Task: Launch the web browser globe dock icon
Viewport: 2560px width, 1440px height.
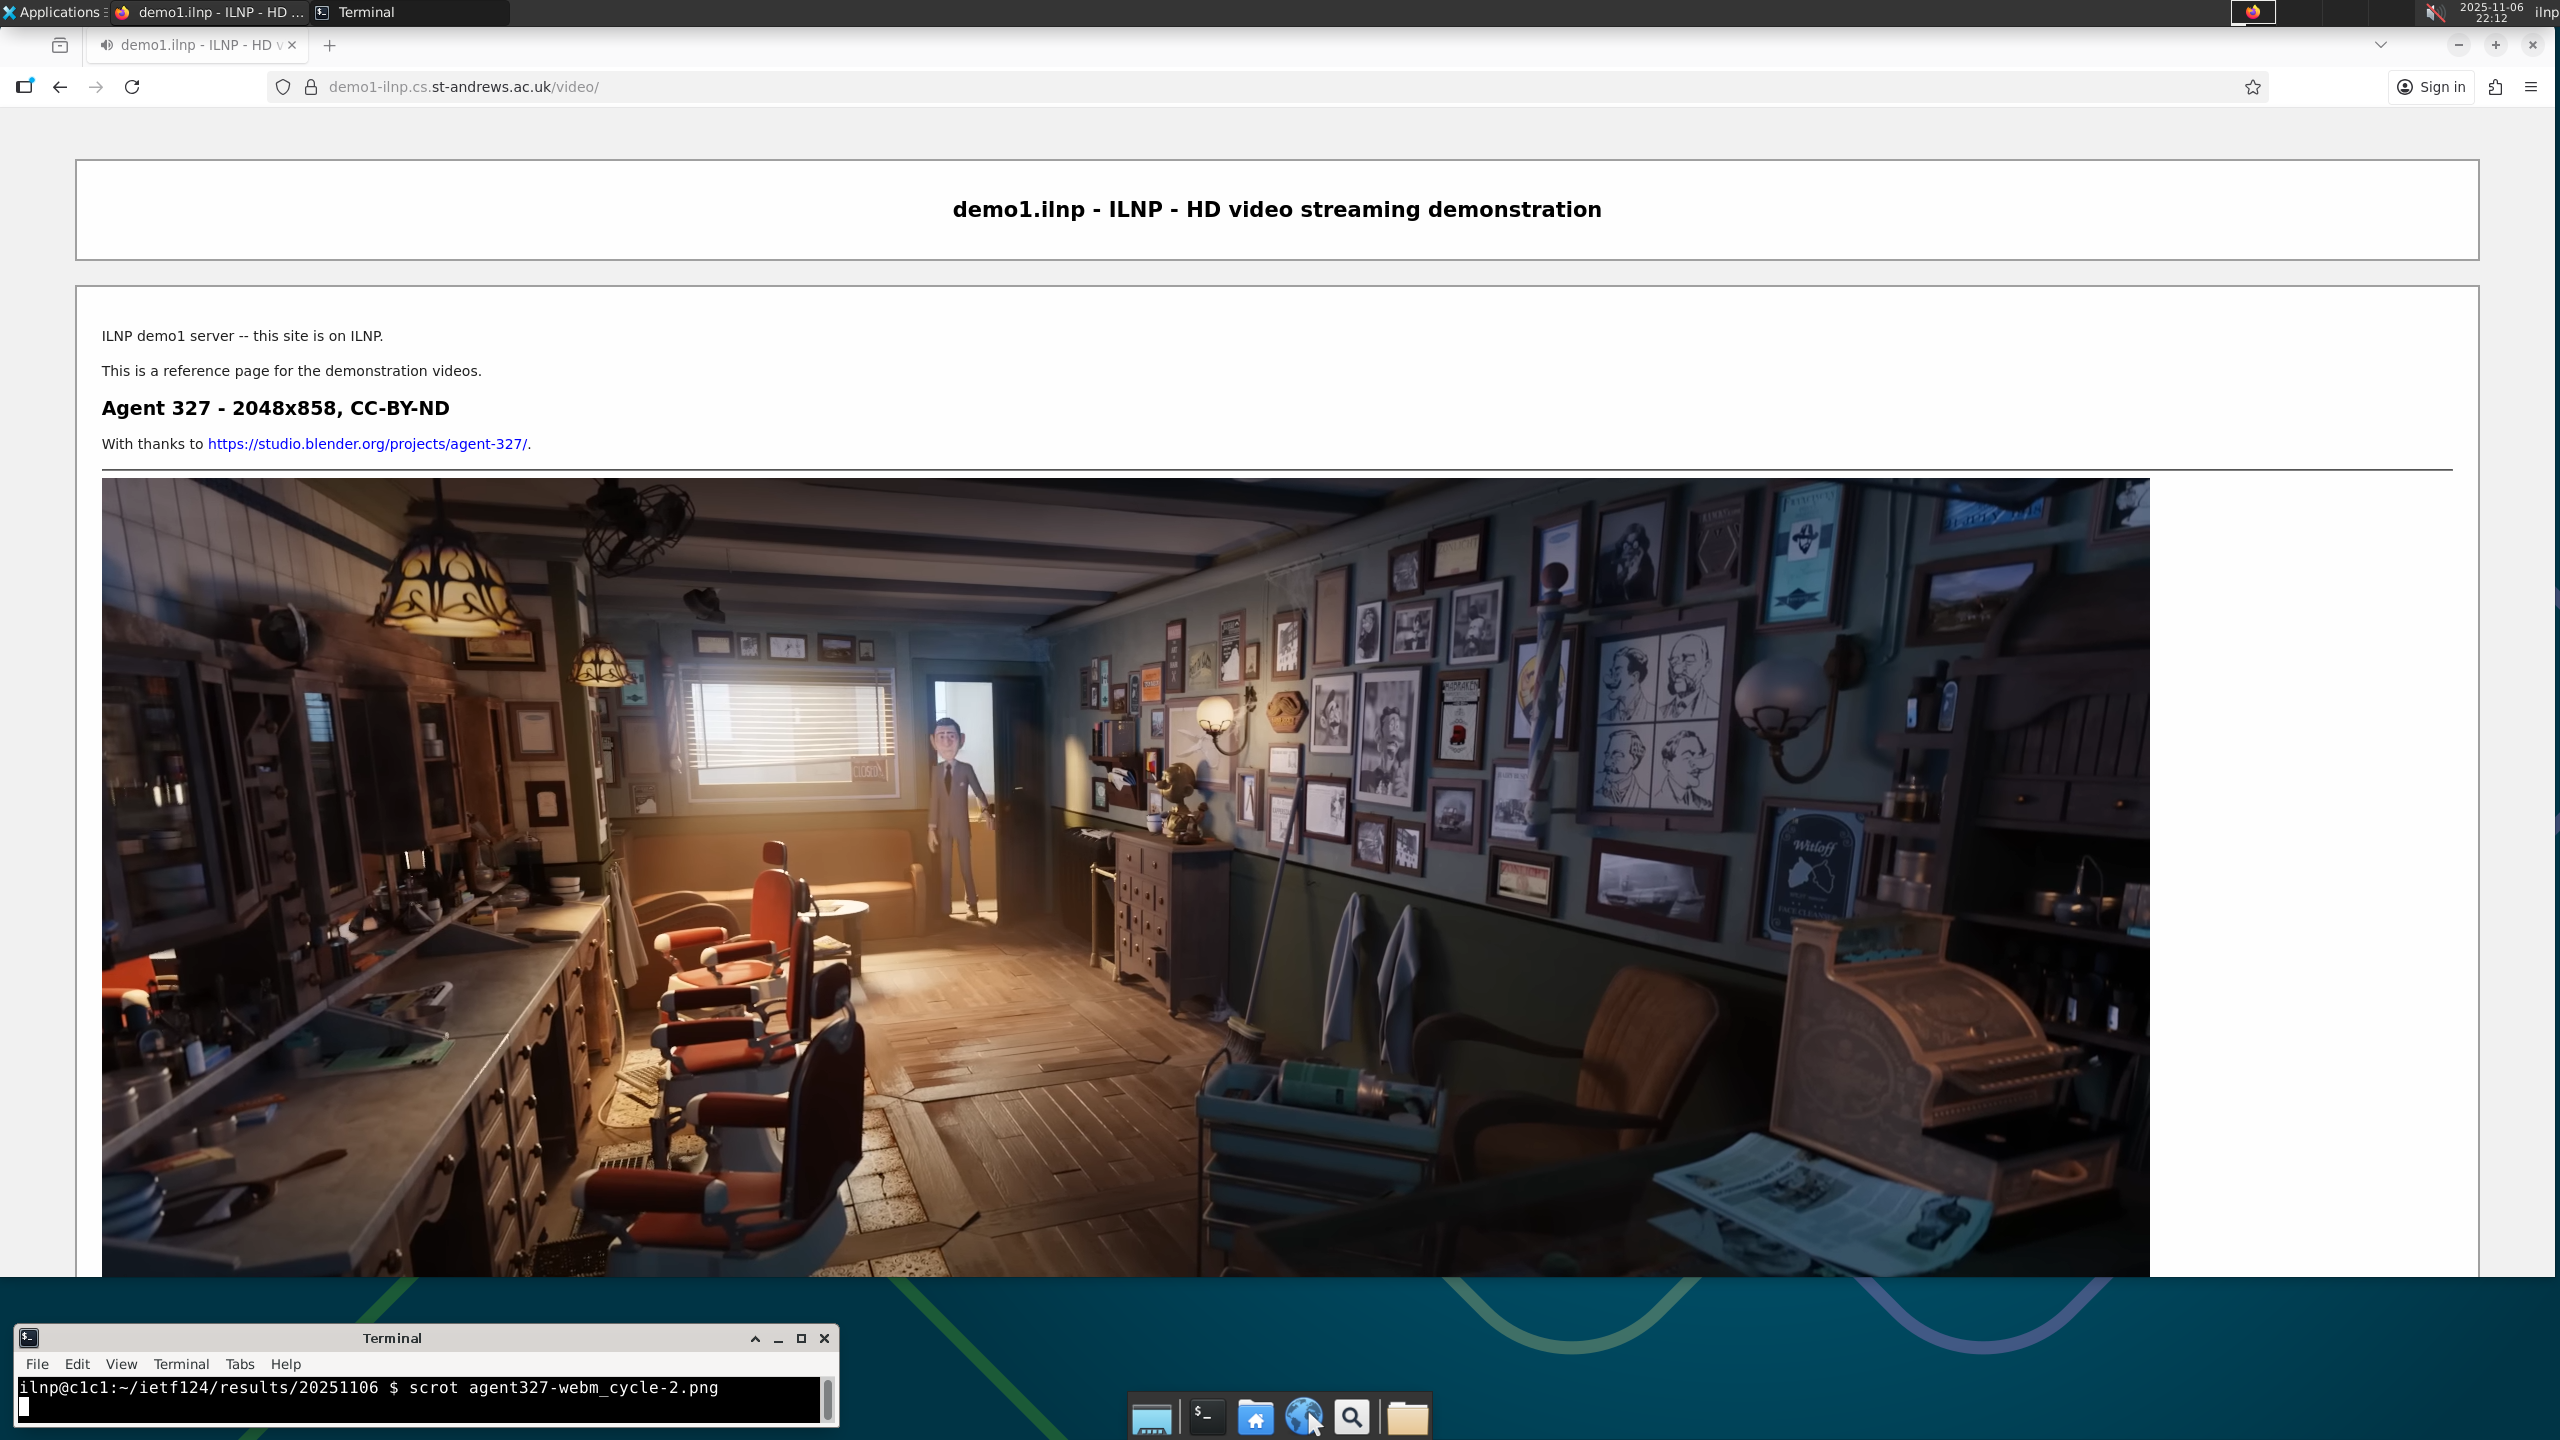Action: (1303, 1417)
